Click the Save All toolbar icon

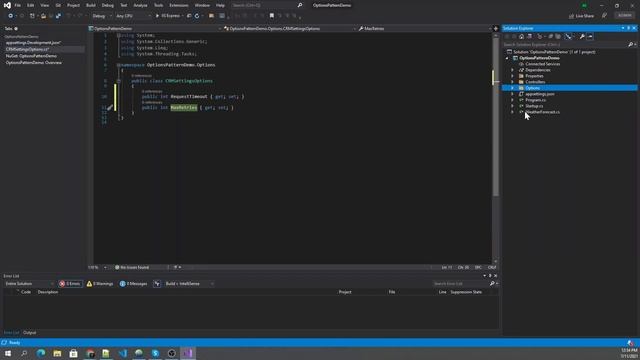pyautogui.click(x=58, y=16)
